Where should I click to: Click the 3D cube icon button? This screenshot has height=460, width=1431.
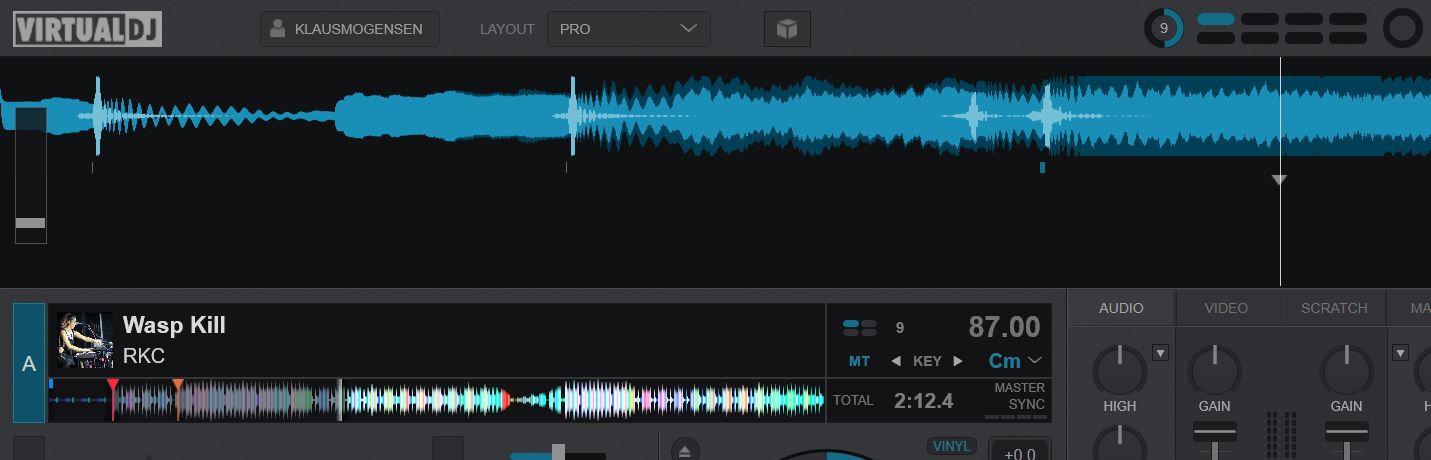(787, 29)
